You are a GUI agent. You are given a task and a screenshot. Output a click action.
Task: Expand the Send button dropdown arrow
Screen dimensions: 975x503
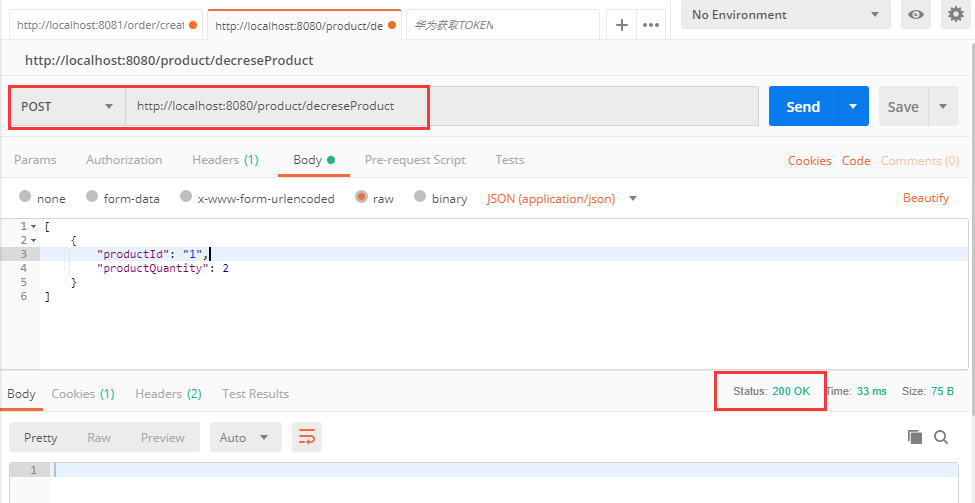853,106
